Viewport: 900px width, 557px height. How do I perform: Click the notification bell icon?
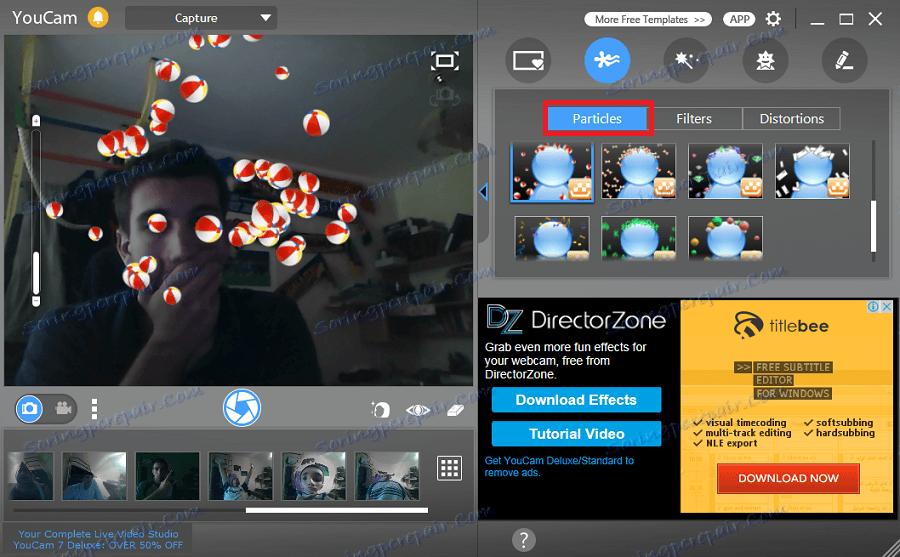click(98, 17)
